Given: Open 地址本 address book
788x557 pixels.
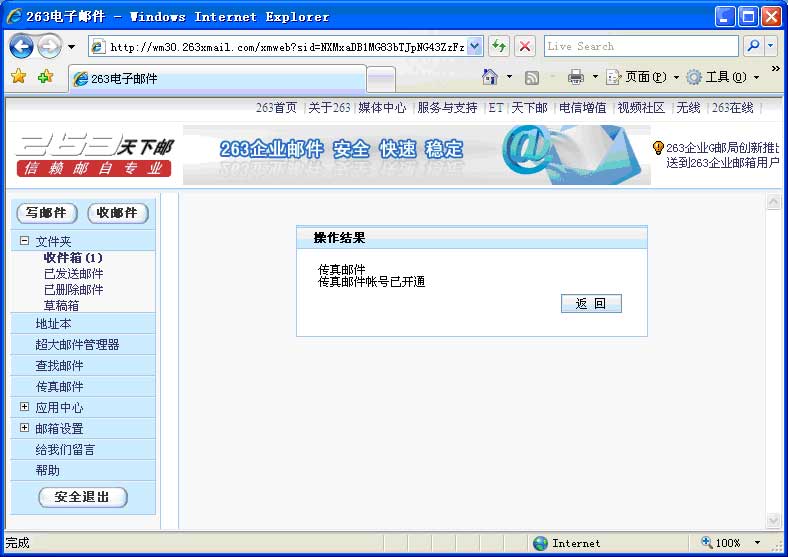Looking at the screenshot, I should pyautogui.click(x=53, y=324).
